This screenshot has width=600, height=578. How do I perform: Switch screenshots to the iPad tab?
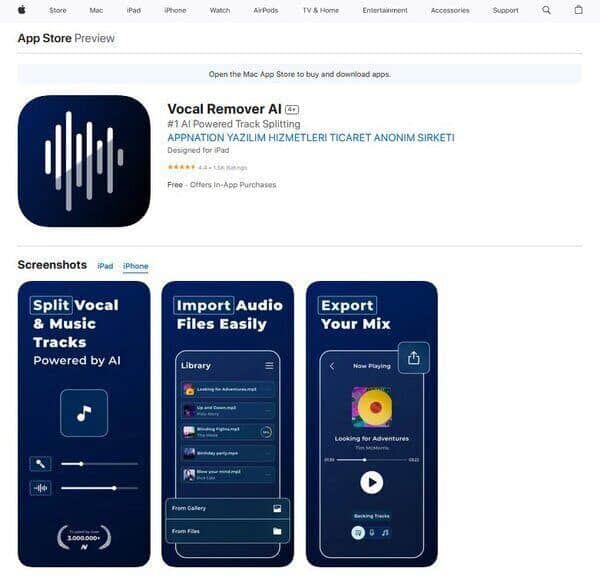pyautogui.click(x=105, y=266)
